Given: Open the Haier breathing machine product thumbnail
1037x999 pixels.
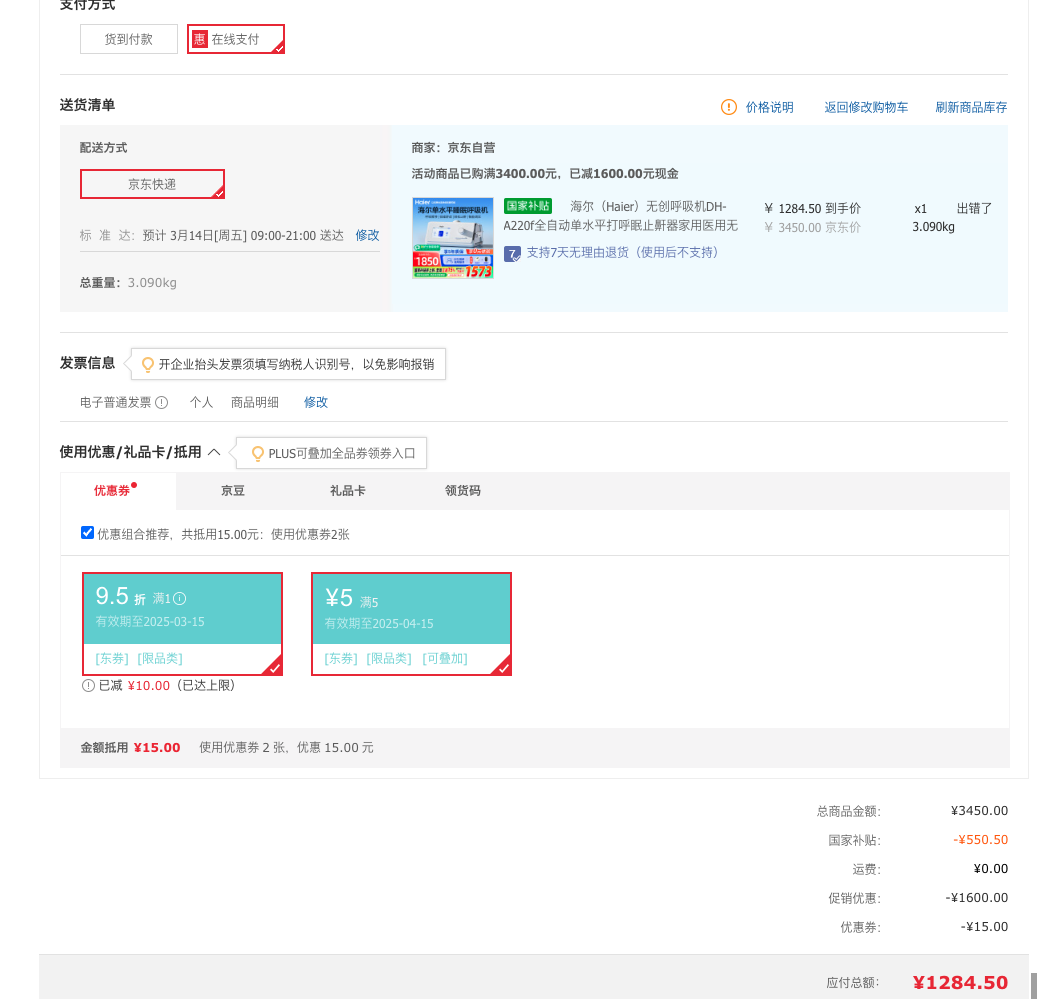Looking at the screenshot, I should click(x=452, y=238).
